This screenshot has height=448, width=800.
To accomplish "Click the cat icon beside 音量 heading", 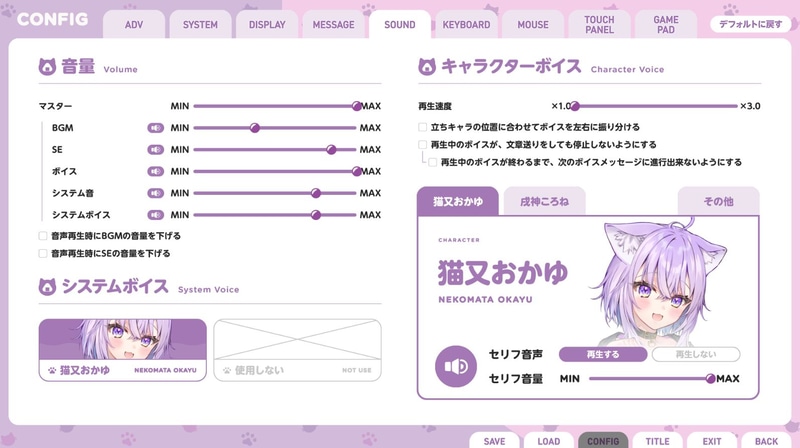I will pos(47,67).
